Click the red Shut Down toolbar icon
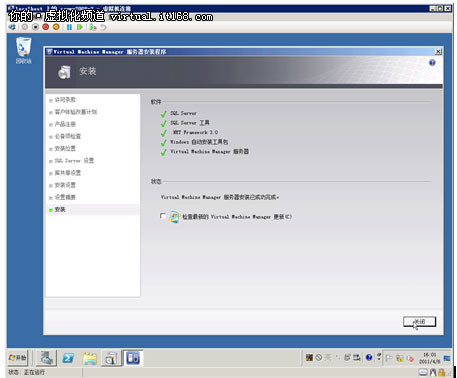 (46, 27)
